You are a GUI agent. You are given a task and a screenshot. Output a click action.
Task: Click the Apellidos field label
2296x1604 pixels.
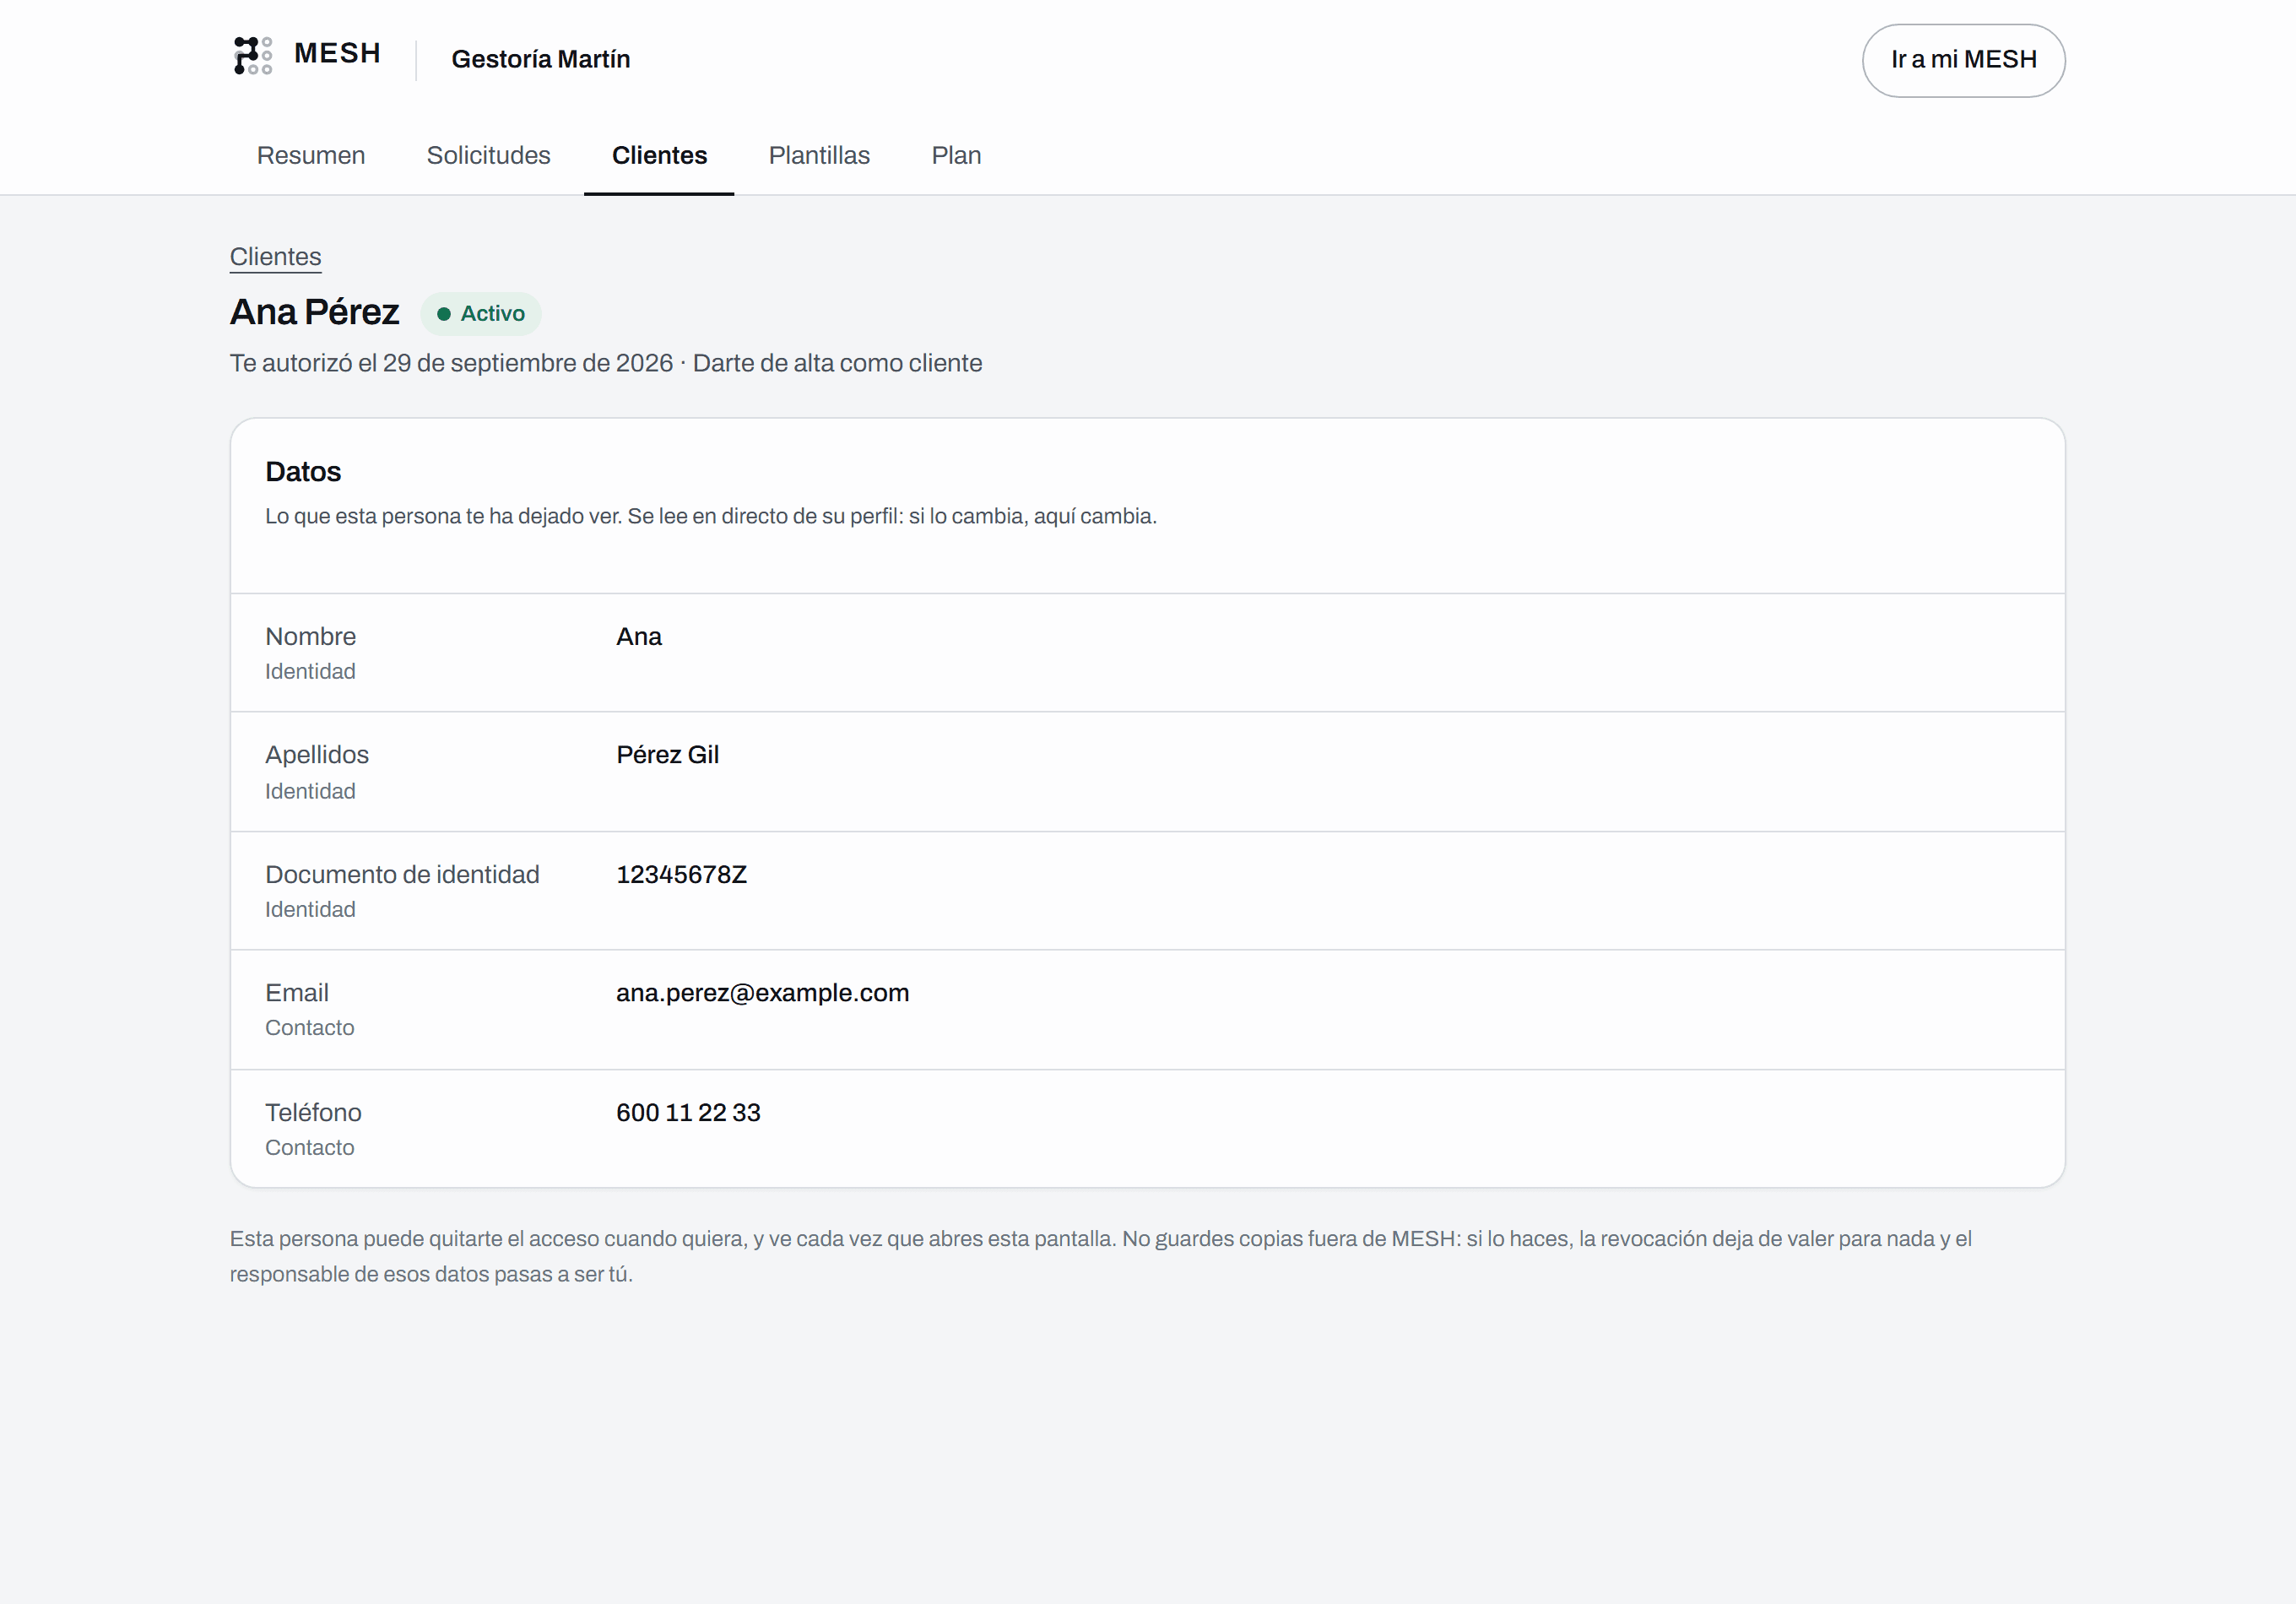(317, 755)
